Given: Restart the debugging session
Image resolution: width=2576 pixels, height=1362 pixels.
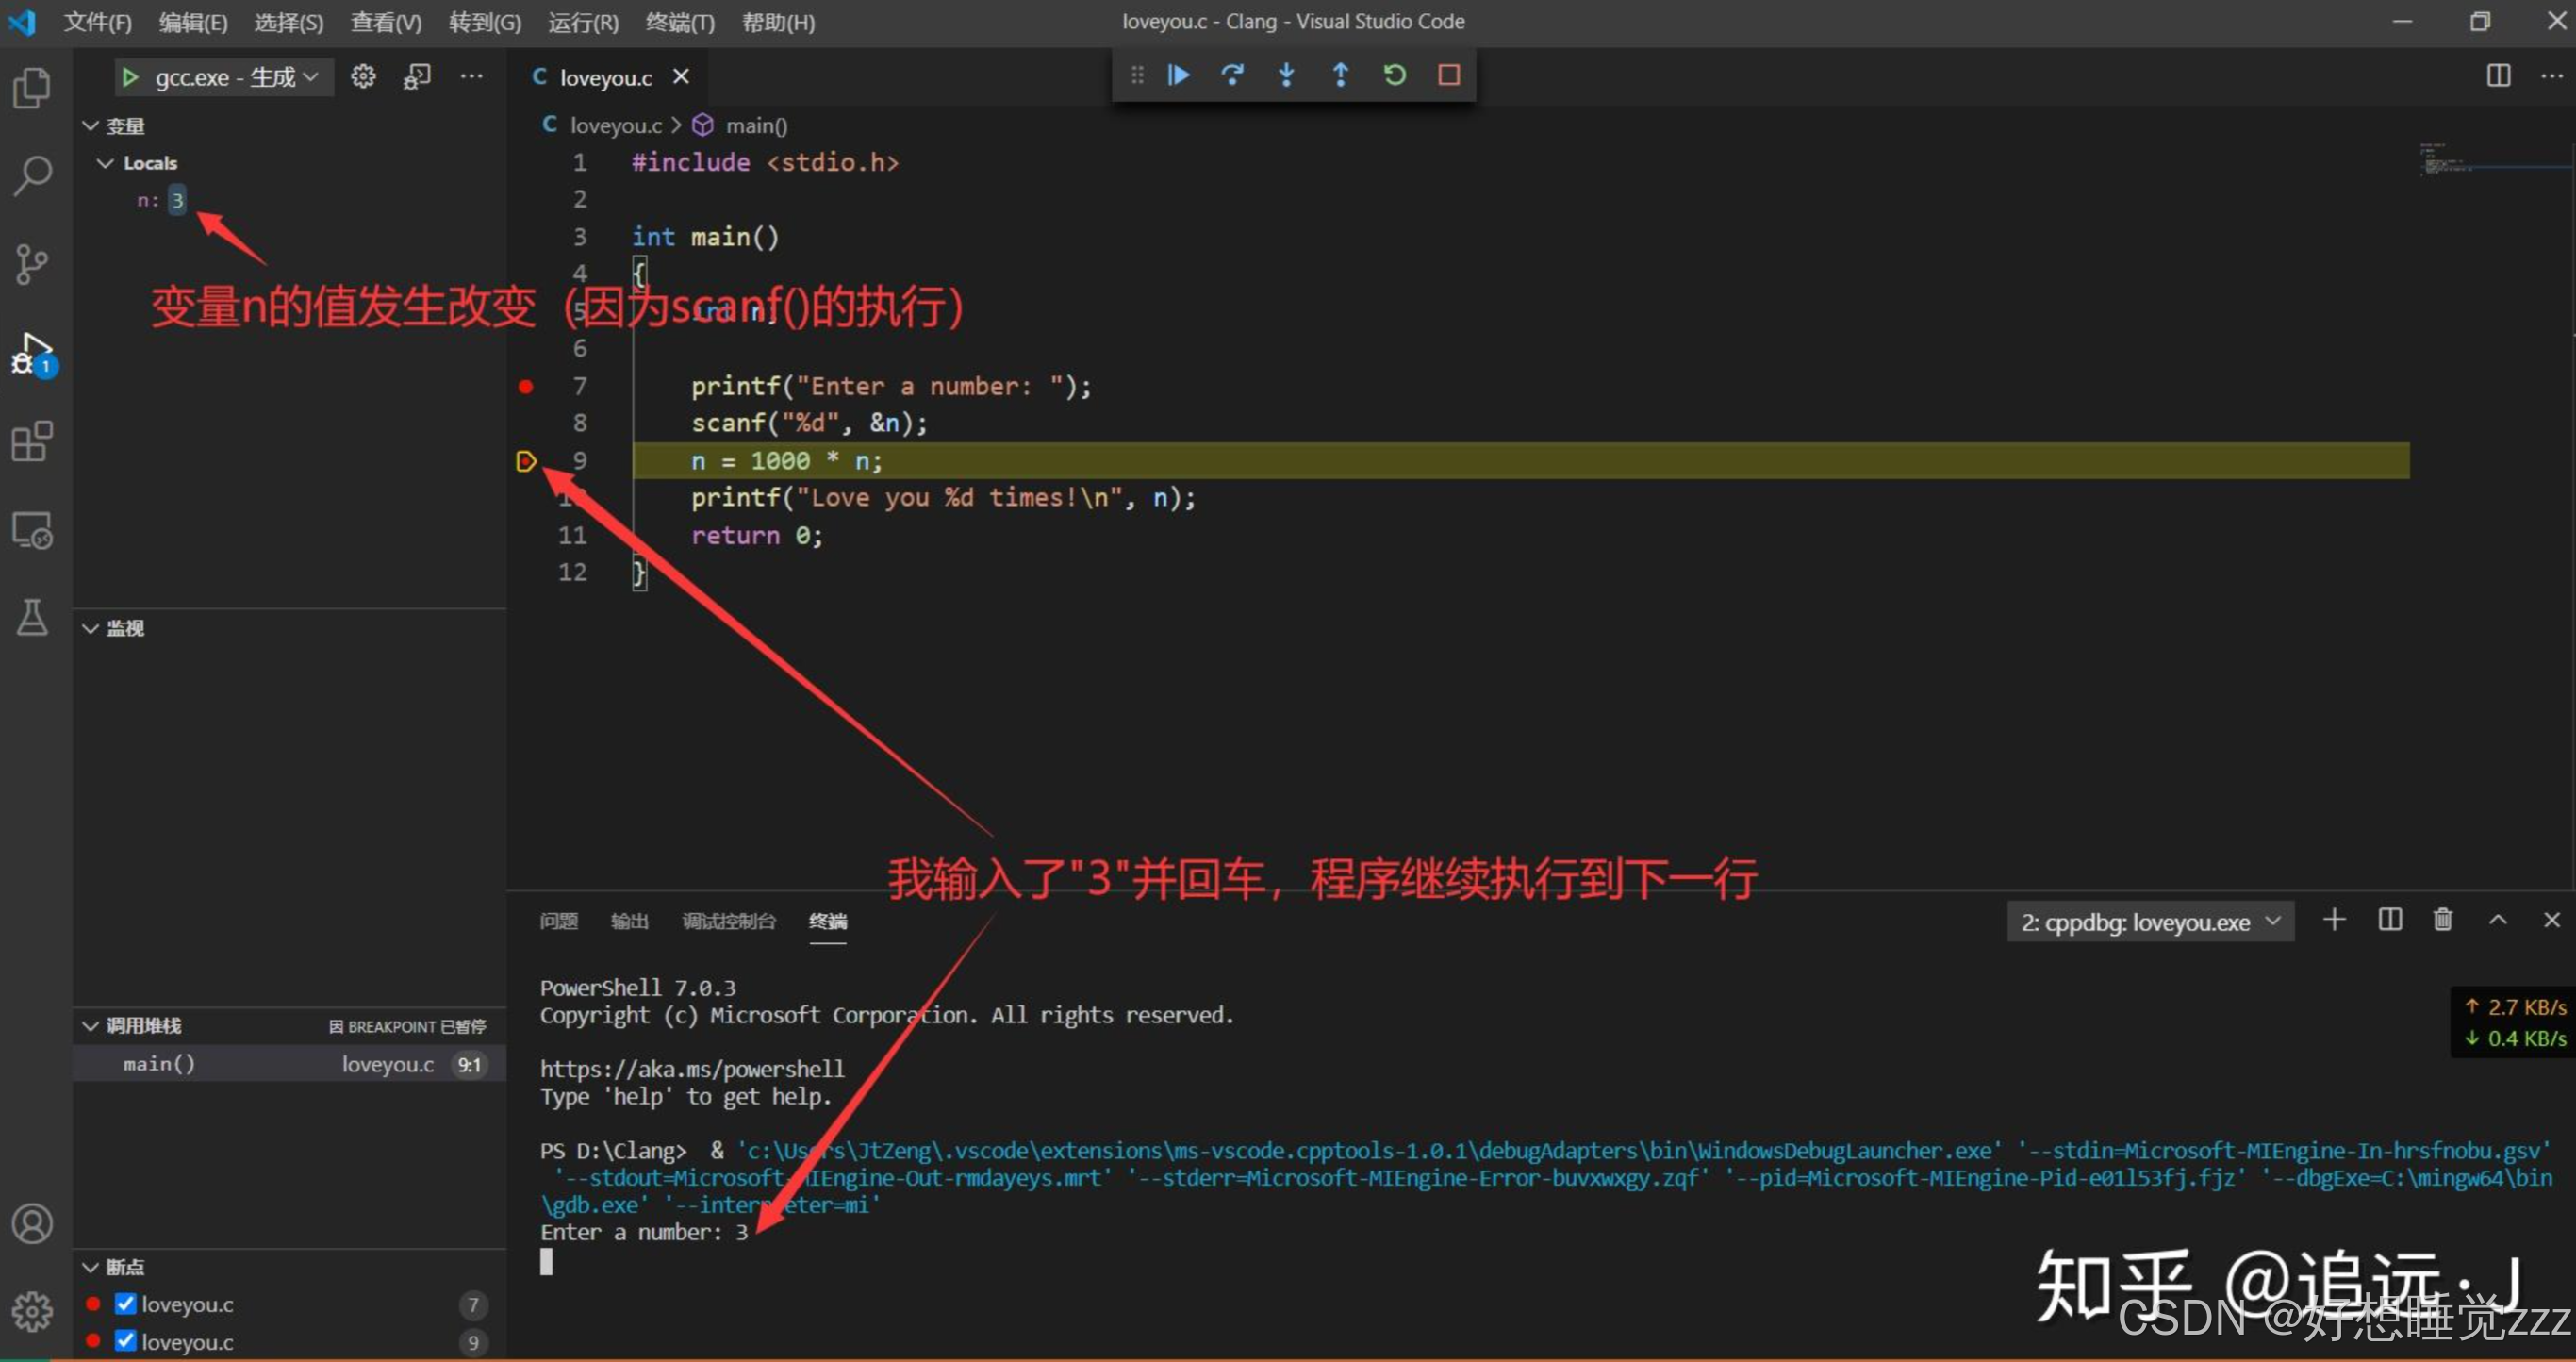Looking at the screenshot, I should point(1394,75).
